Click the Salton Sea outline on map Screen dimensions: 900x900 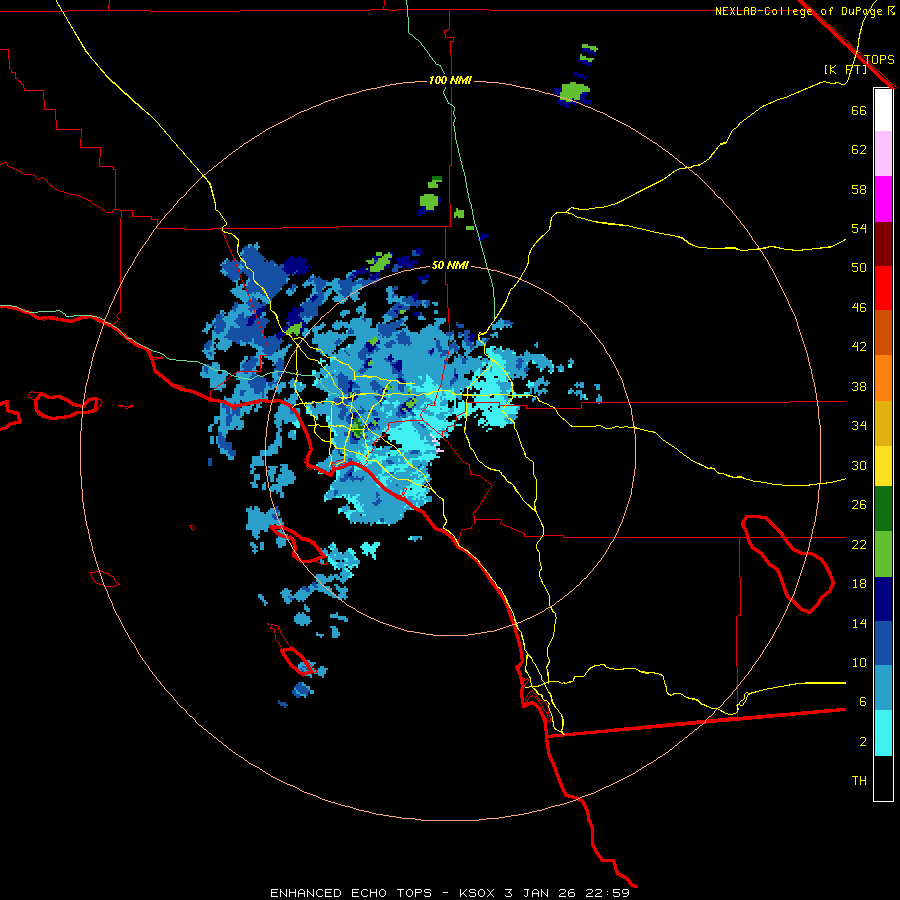pos(789,564)
